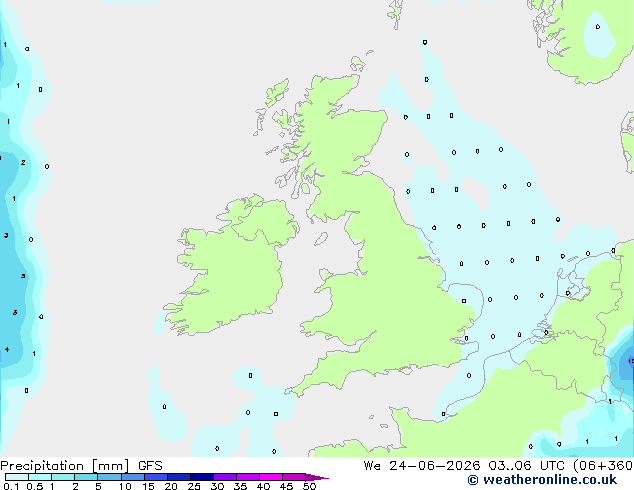The image size is (634, 490).
Task: Click the '0.1' legend label
Action: [x=11, y=486]
